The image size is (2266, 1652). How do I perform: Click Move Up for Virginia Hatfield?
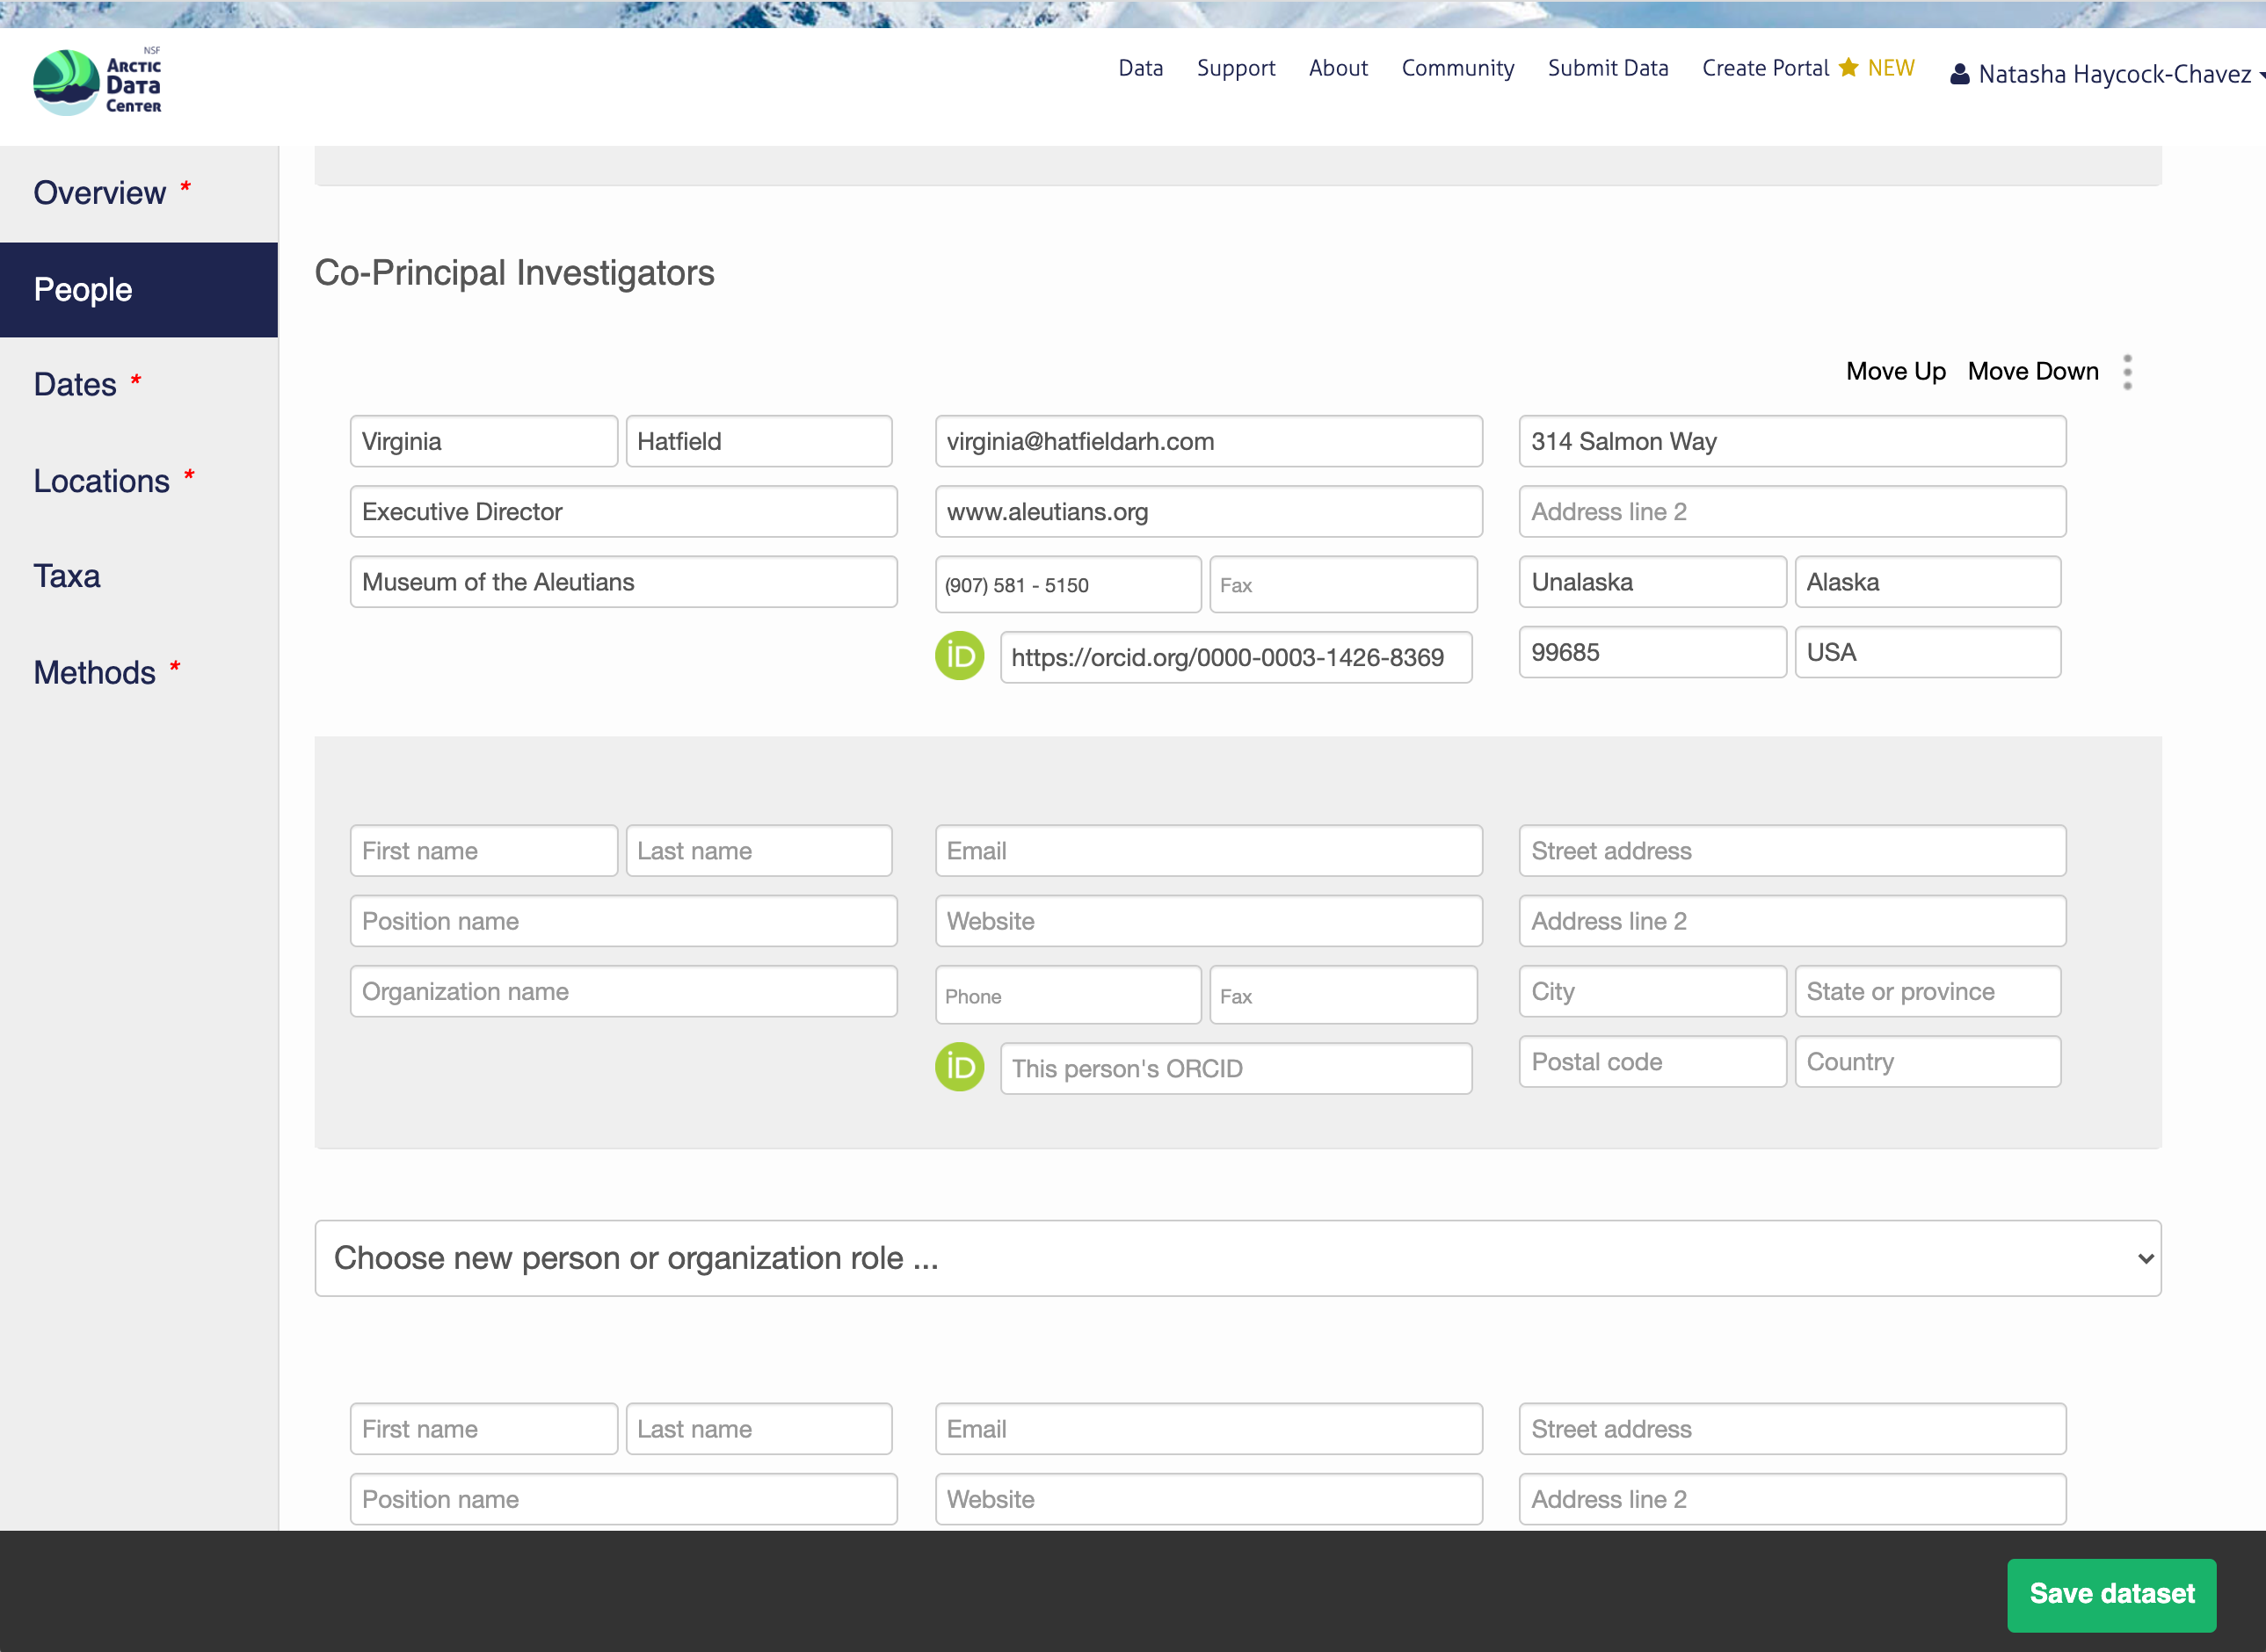coord(1895,372)
